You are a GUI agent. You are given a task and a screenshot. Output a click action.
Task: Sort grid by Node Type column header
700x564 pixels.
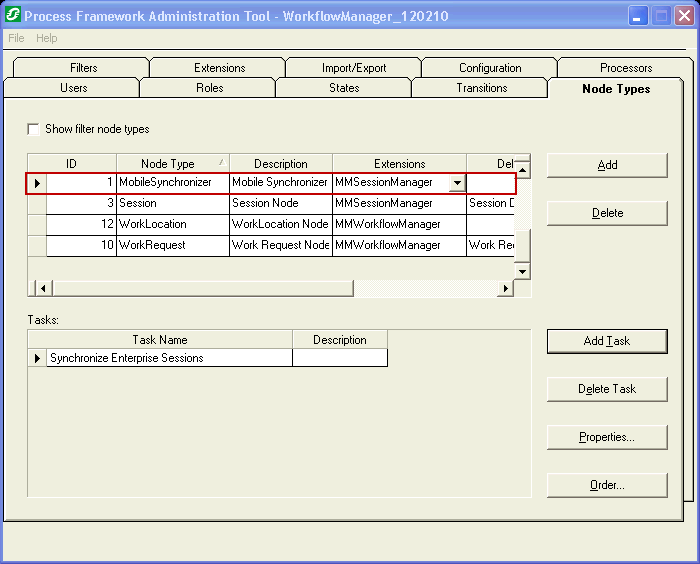172,164
